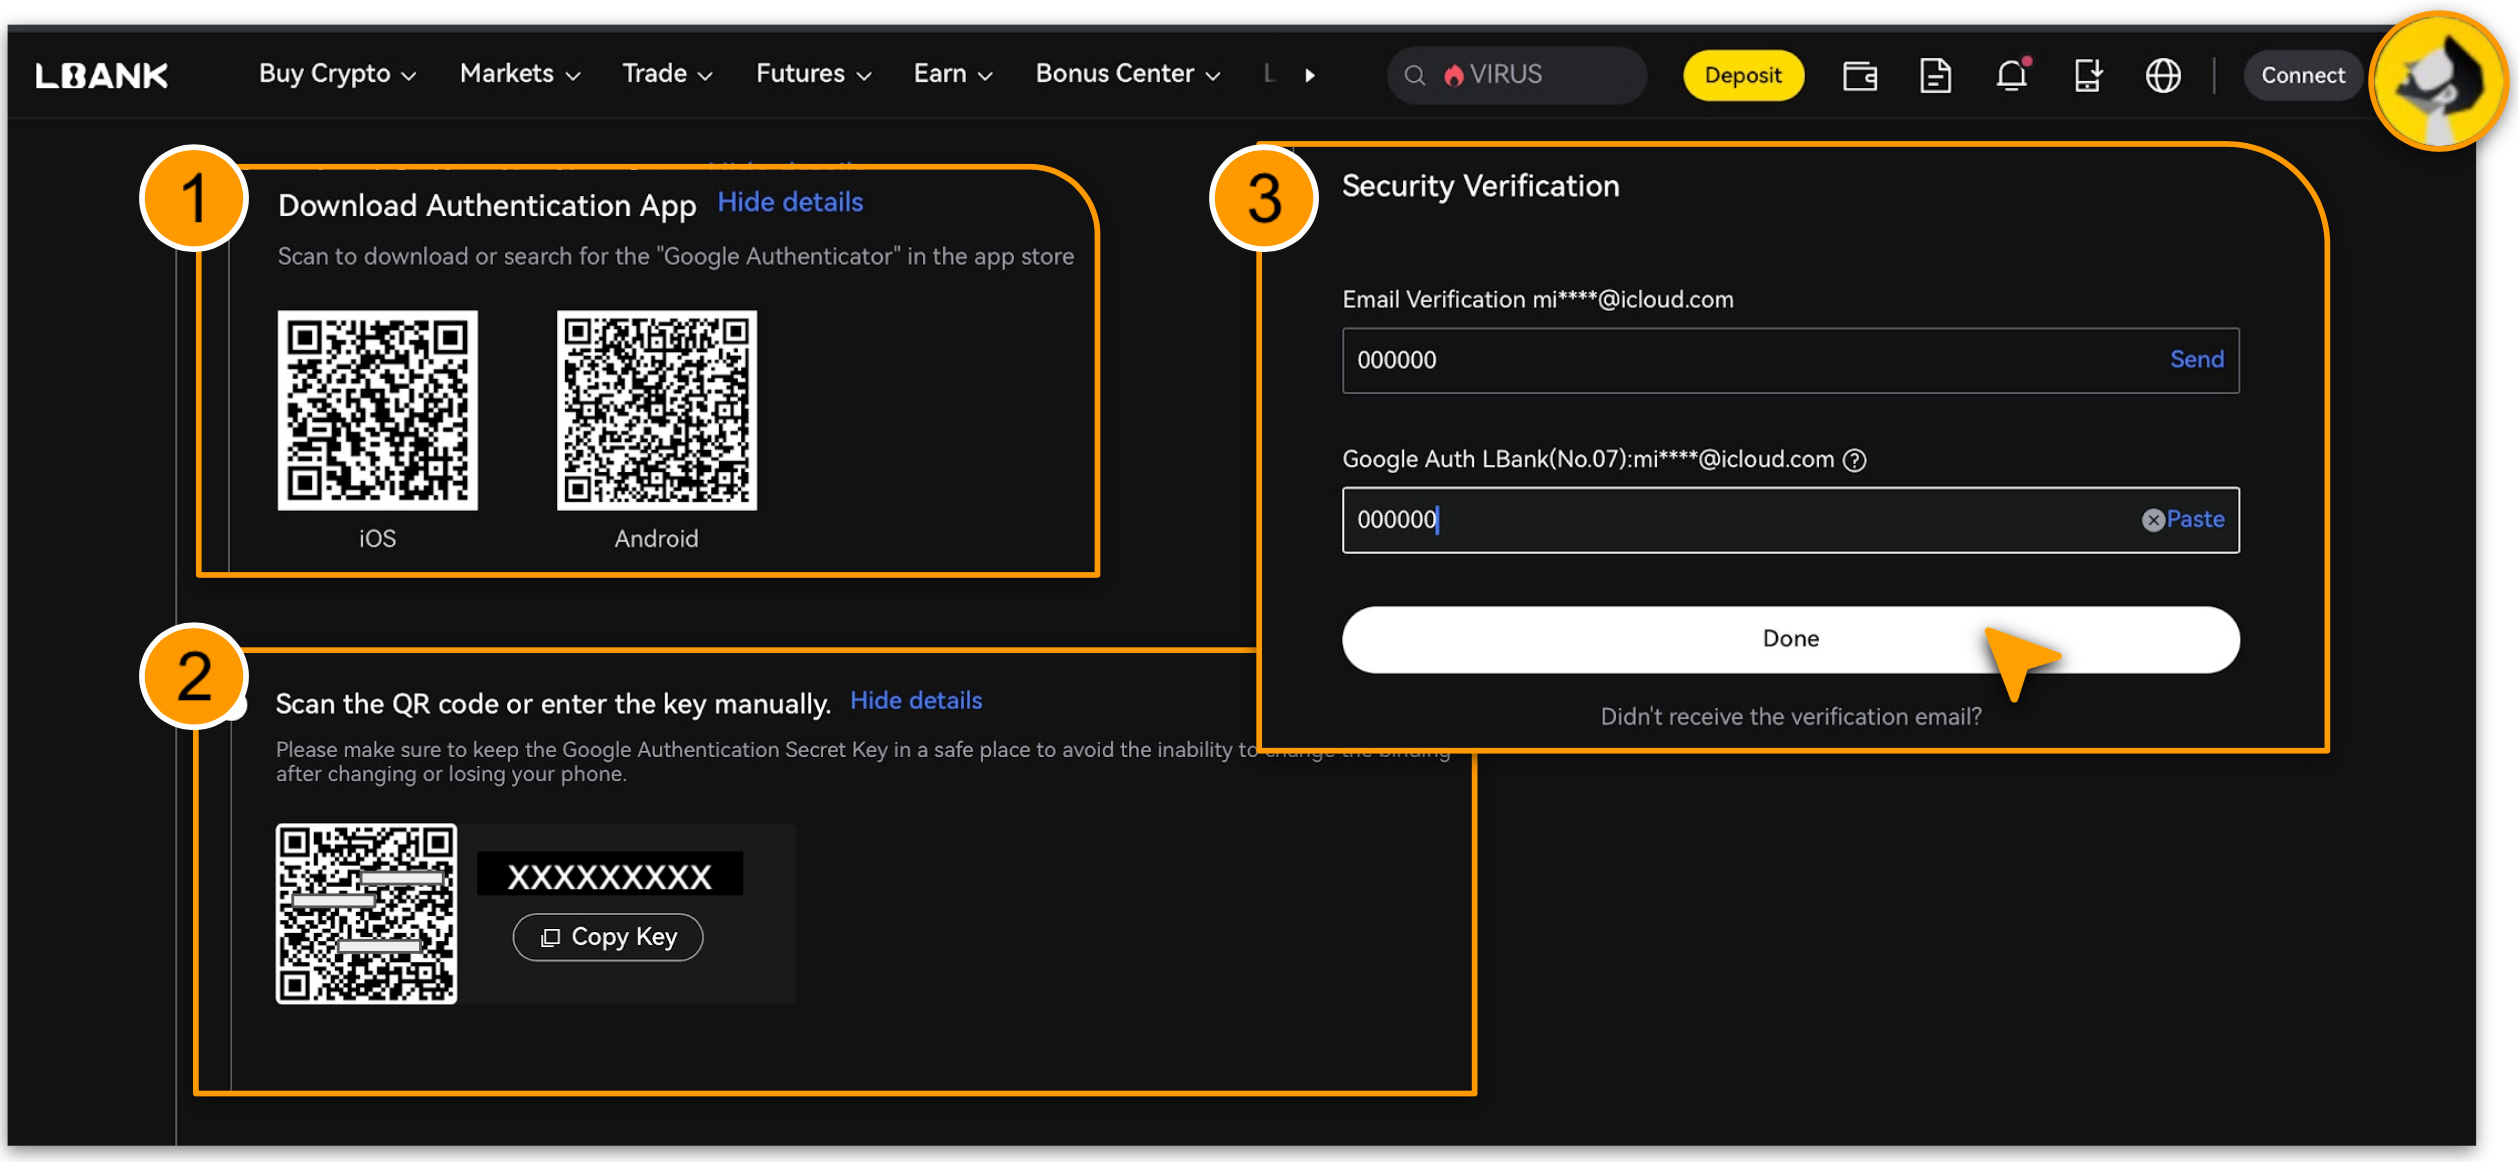Viewport: 2518px width, 1162px height.
Task: Click the orders document icon
Action: (1935, 75)
